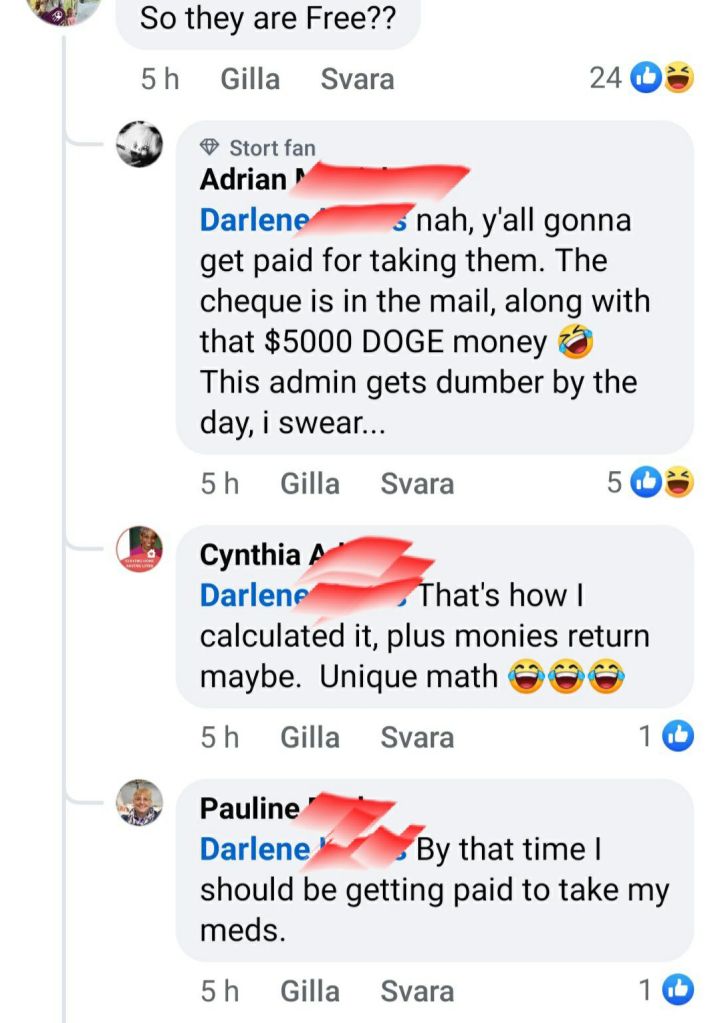
Task: Click the like reaction icon on Adrian's comment
Action: (646, 482)
